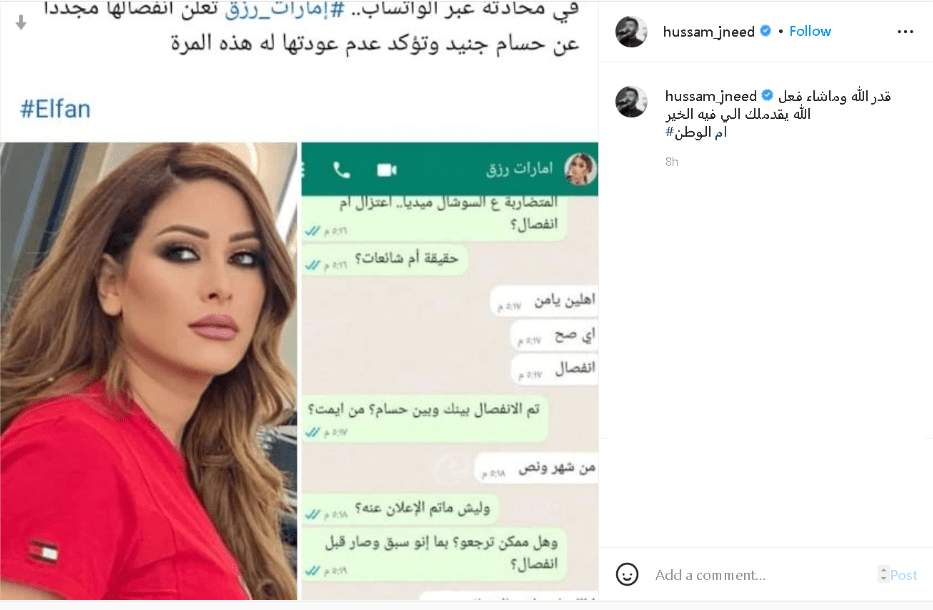Click the 8h timestamp under caption
This screenshot has width=933, height=610.
[672, 162]
